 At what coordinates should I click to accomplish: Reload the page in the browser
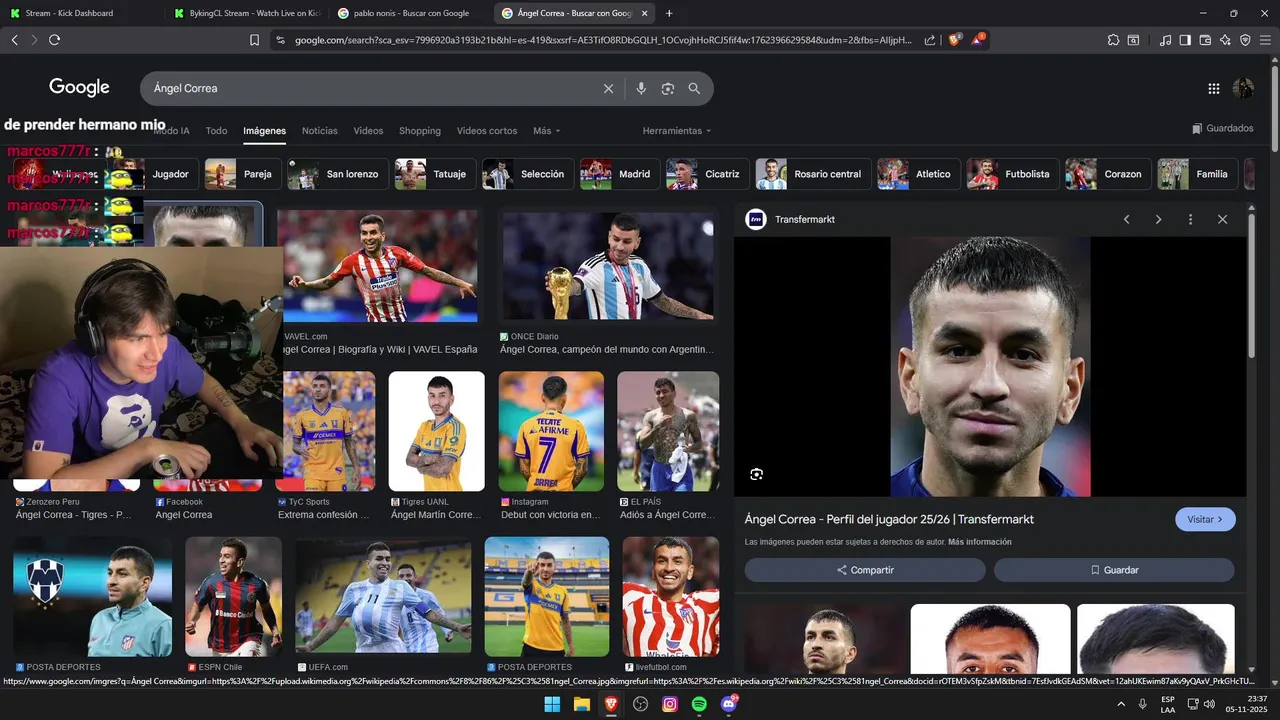[54, 40]
